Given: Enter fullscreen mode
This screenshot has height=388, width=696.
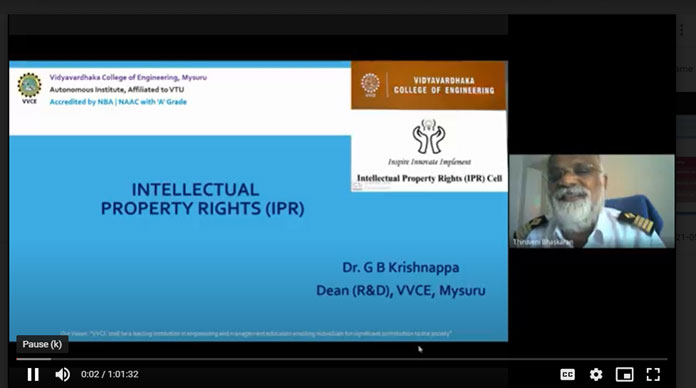Looking at the screenshot, I should tap(653, 374).
